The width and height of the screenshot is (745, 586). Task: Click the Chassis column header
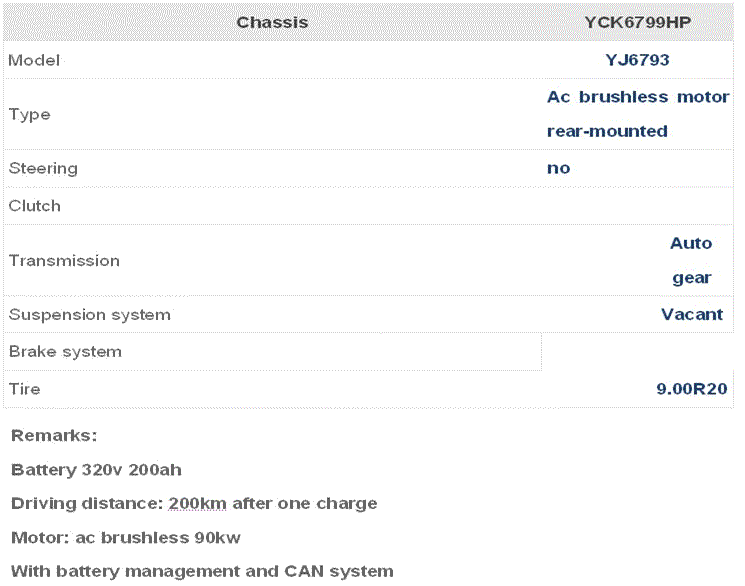click(272, 22)
